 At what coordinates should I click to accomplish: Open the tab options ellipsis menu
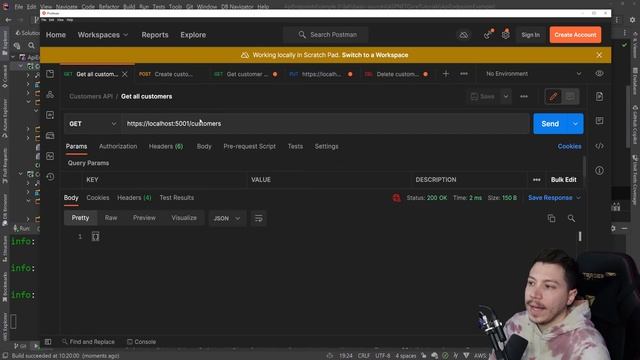tap(464, 74)
